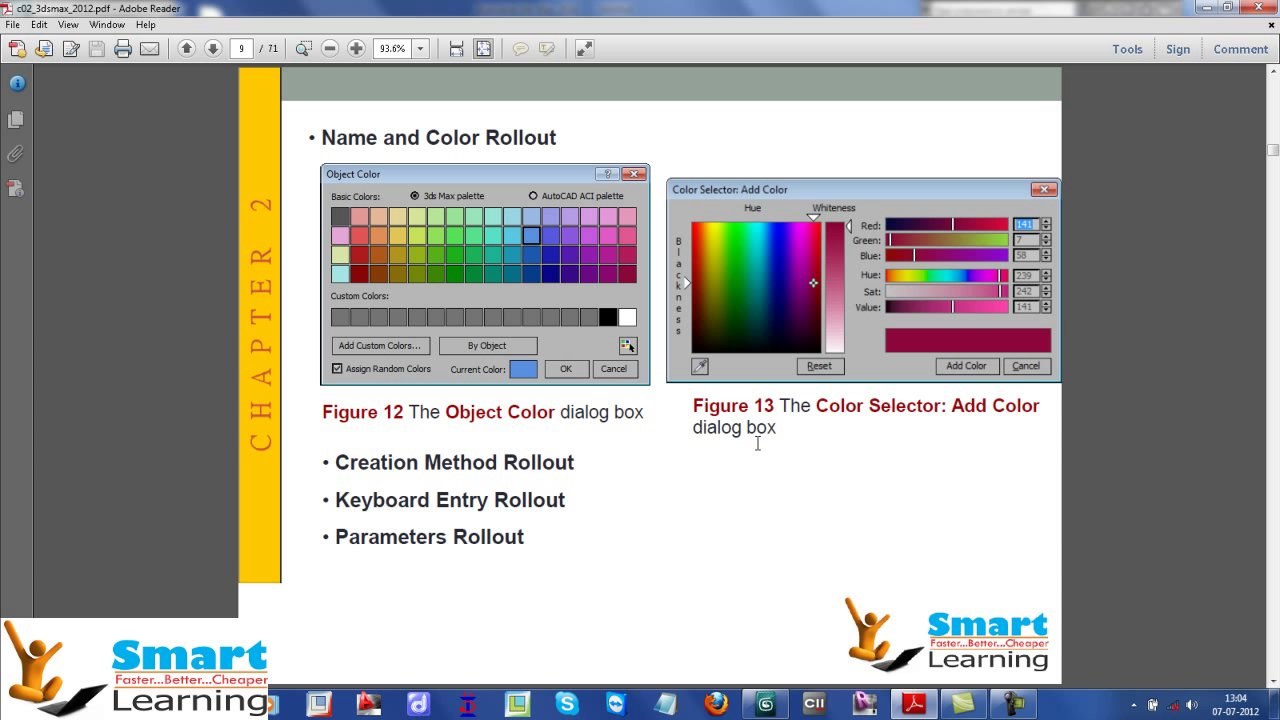The image size is (1280, 720).
Task: Open the info panel in the left sidebar
Action: coord(16,84)
